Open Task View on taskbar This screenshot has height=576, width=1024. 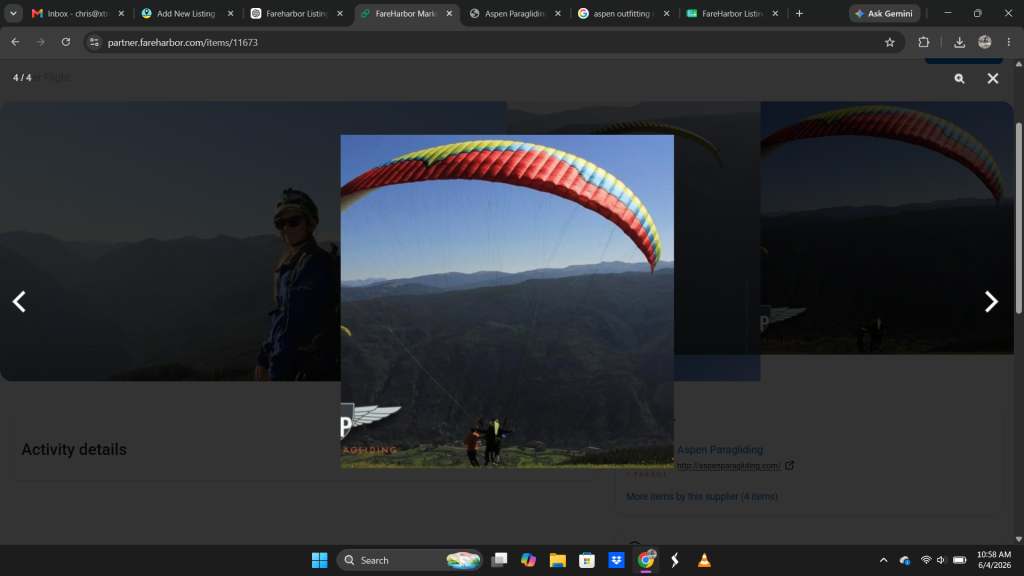coord(500,560)
